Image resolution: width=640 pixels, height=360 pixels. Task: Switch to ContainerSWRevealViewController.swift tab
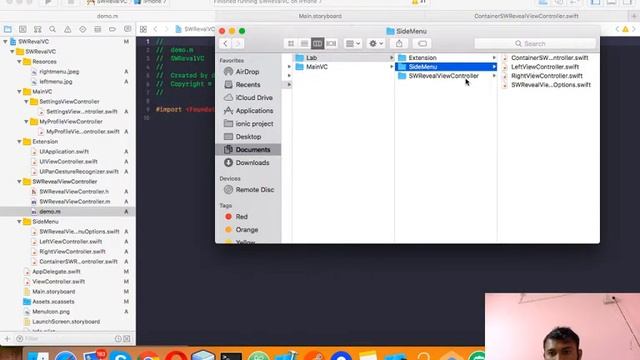[526, 16]
